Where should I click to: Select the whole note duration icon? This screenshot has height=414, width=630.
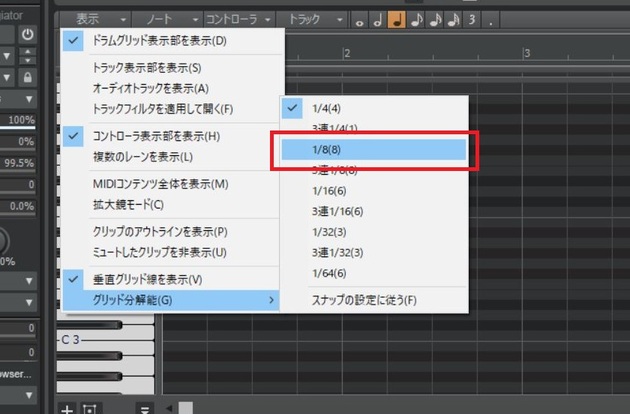coord(360,20)
